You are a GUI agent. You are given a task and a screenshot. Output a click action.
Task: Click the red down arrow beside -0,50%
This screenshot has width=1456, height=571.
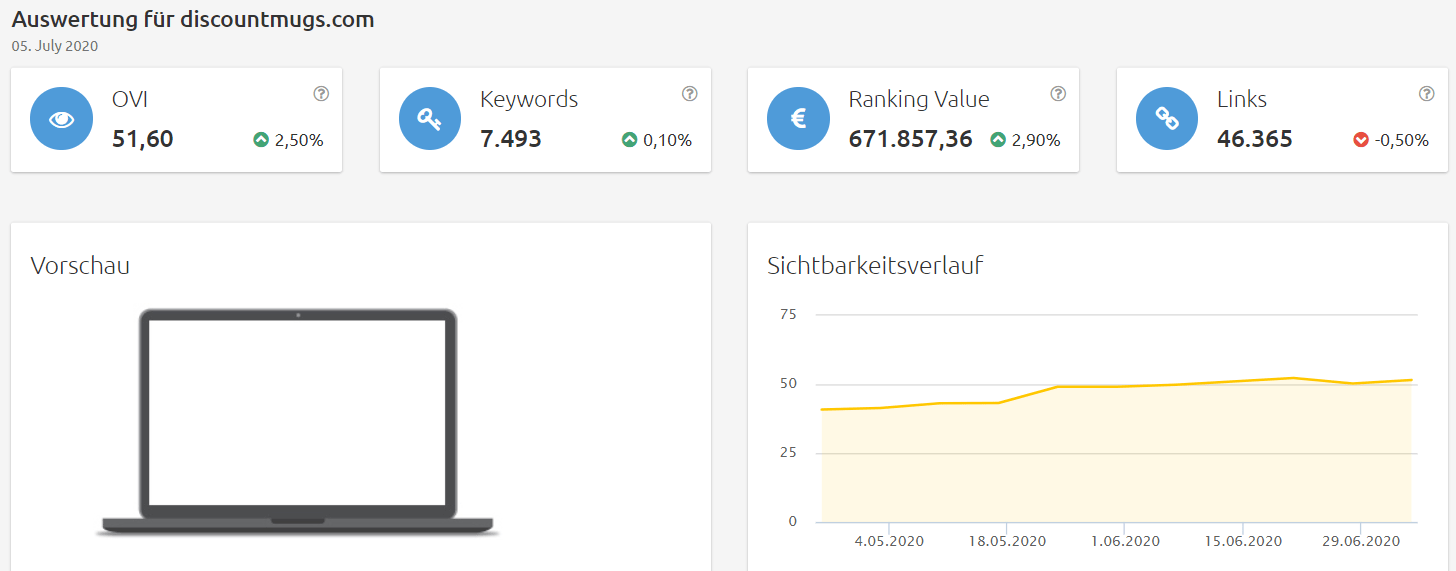pyautogui.click(x=1361, y=141)
